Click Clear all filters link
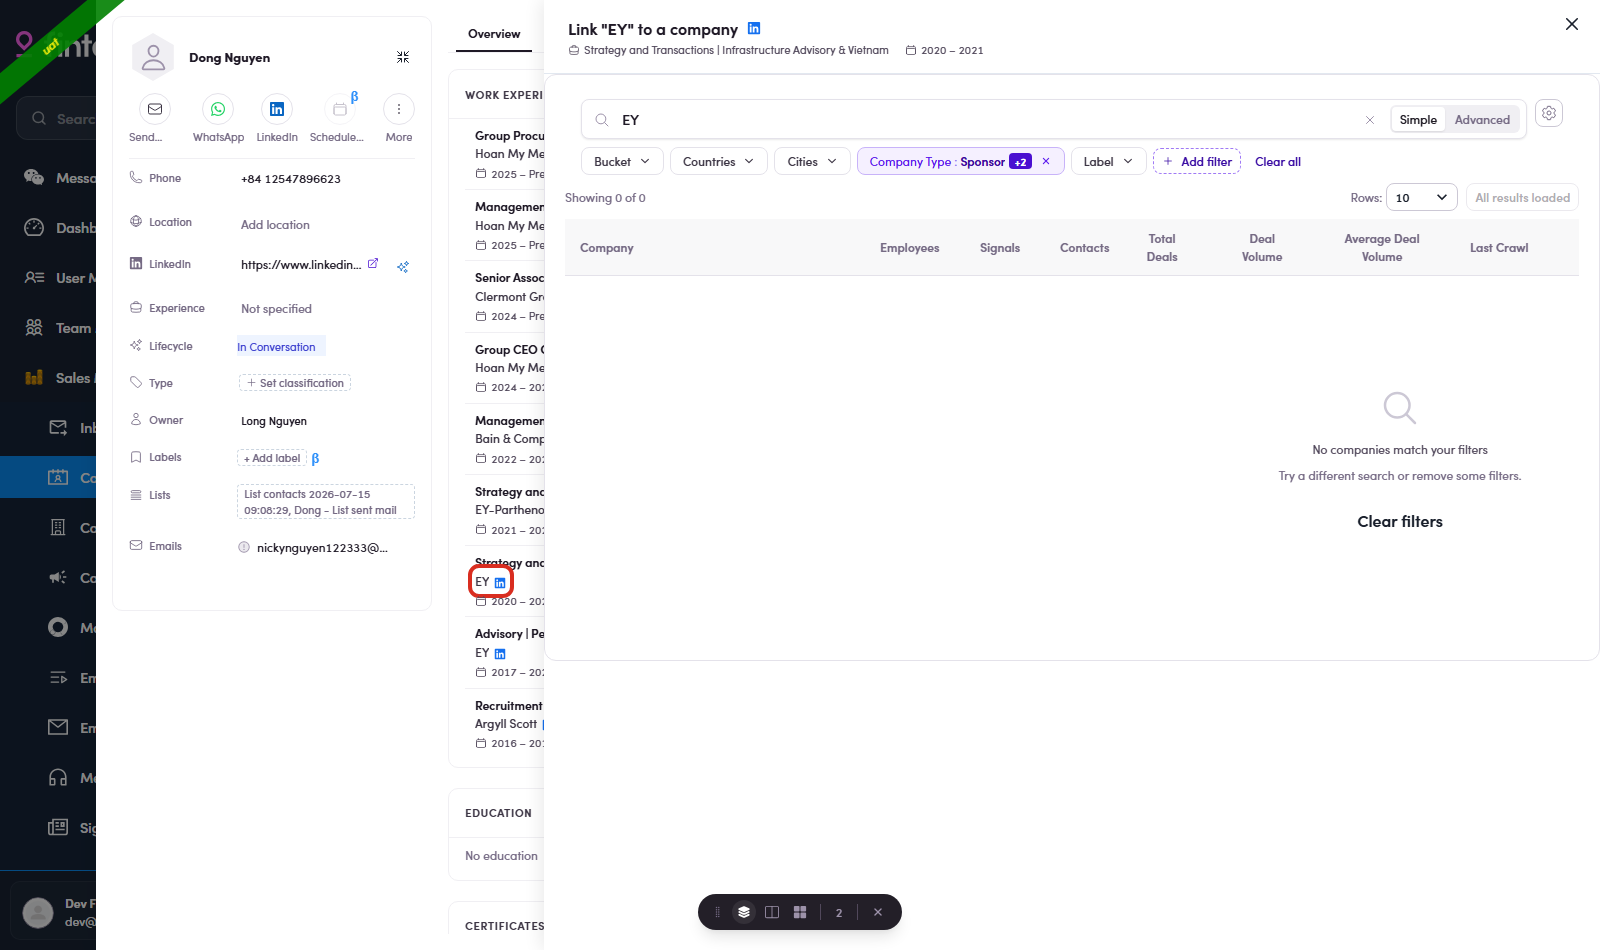This screenshot has width=1600, height=950. click(1278, 161)
